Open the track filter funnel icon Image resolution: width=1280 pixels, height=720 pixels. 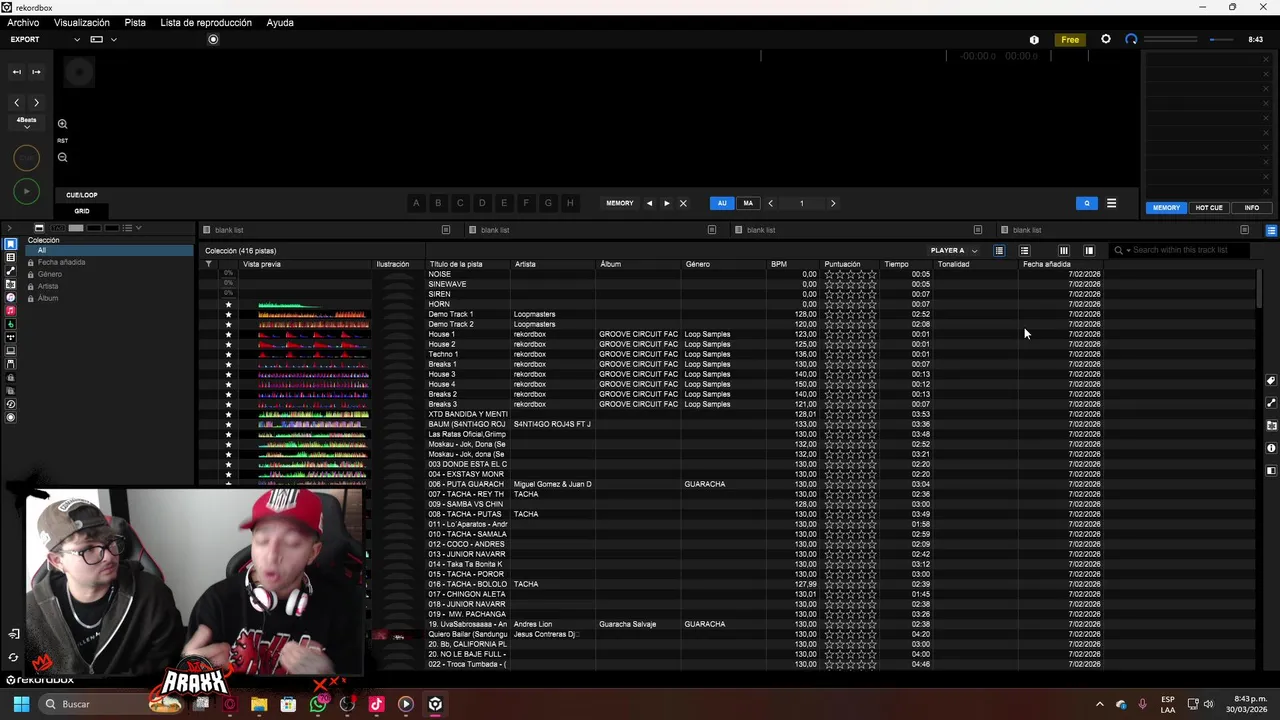pyautogui.click(x=208, y=264)
